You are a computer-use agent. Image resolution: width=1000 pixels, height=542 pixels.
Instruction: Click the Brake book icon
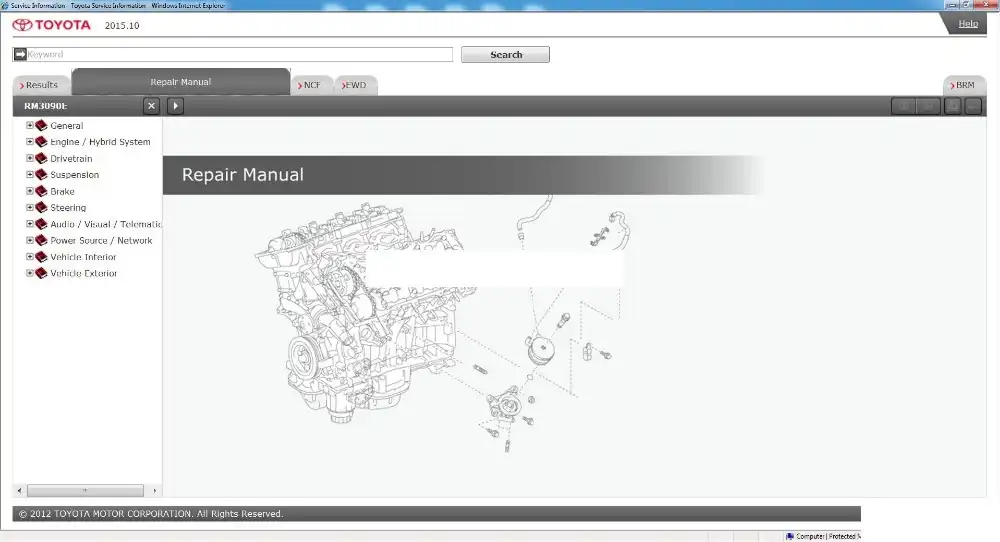[41, 191]
